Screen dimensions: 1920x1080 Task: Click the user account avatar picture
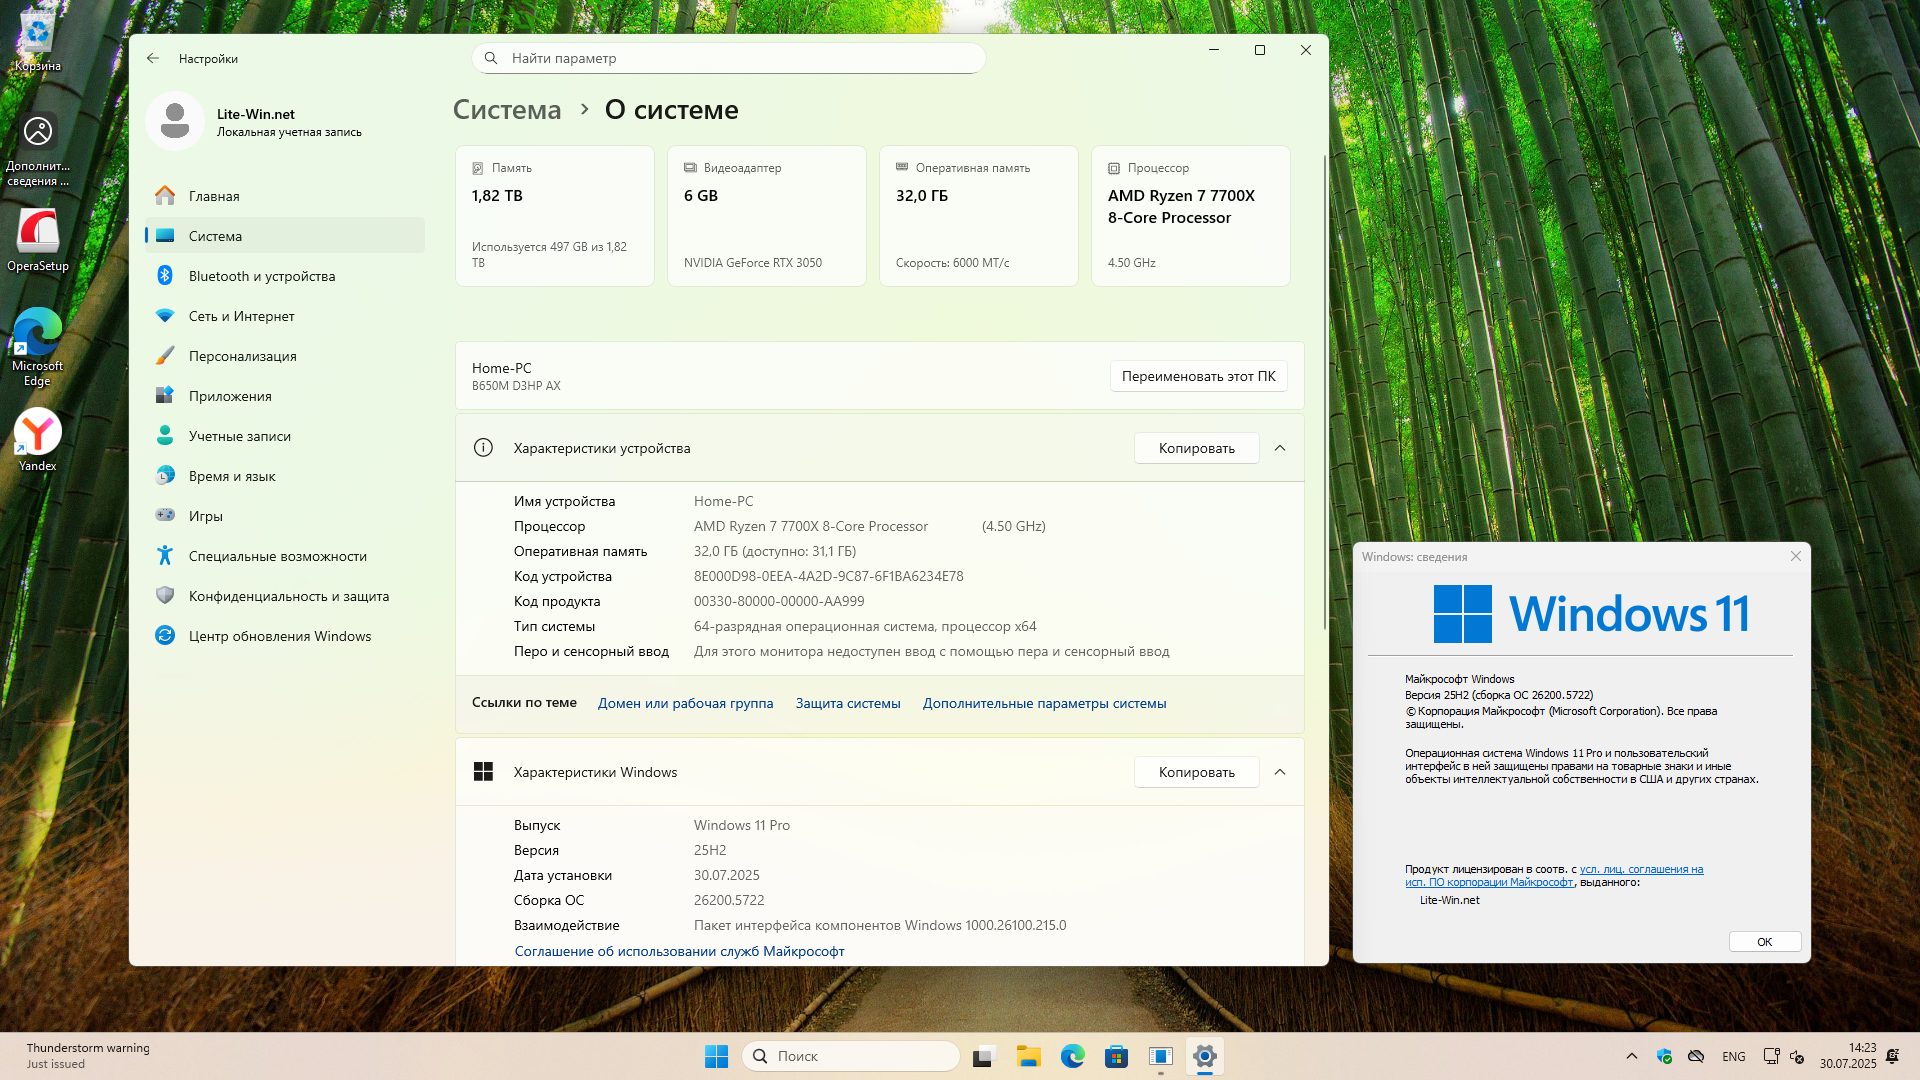click(175, 121)
